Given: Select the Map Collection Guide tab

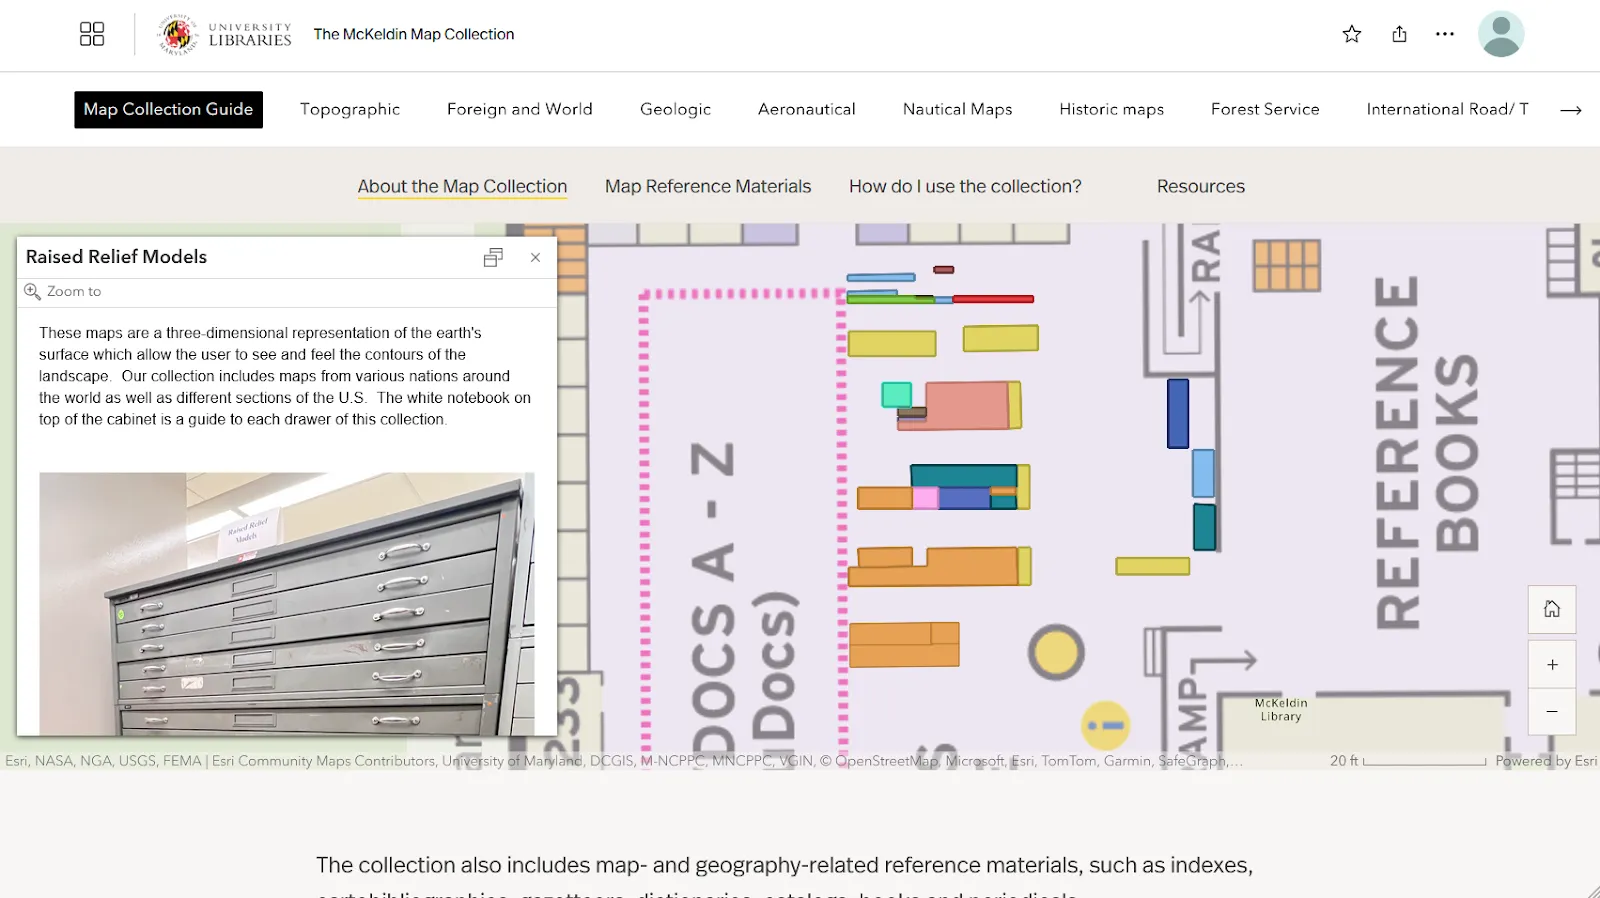Looking at the screenshot, I should tap(168, 109).
